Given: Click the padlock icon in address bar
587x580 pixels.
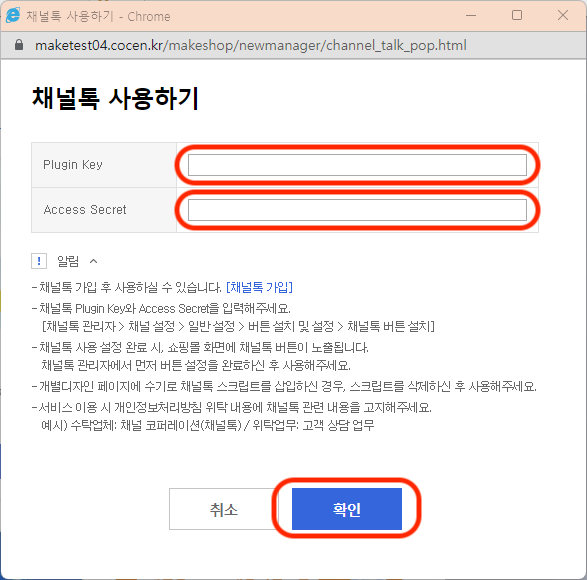Looking at the screenshot, I should (19, 45).
